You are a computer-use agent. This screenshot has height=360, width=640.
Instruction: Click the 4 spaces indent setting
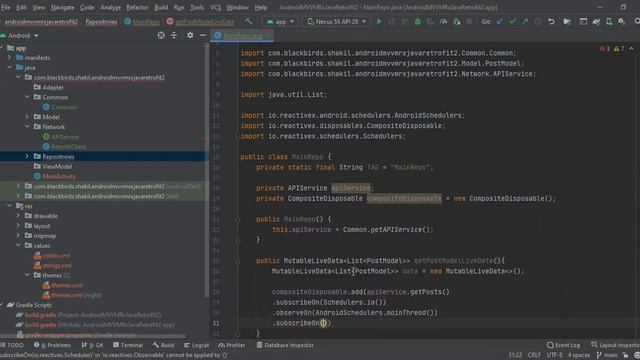(x=579, y=355)
